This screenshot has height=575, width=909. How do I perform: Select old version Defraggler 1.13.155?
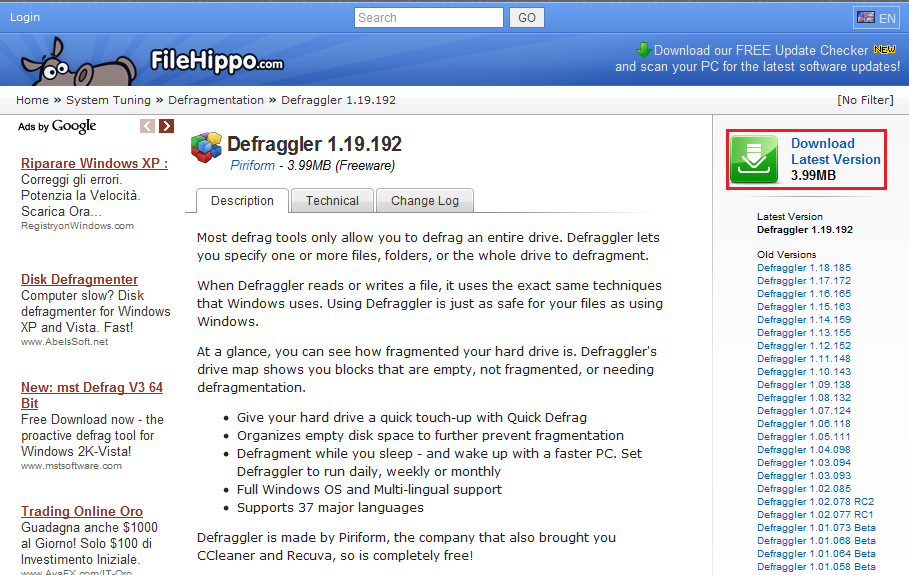tap(804, 333)
